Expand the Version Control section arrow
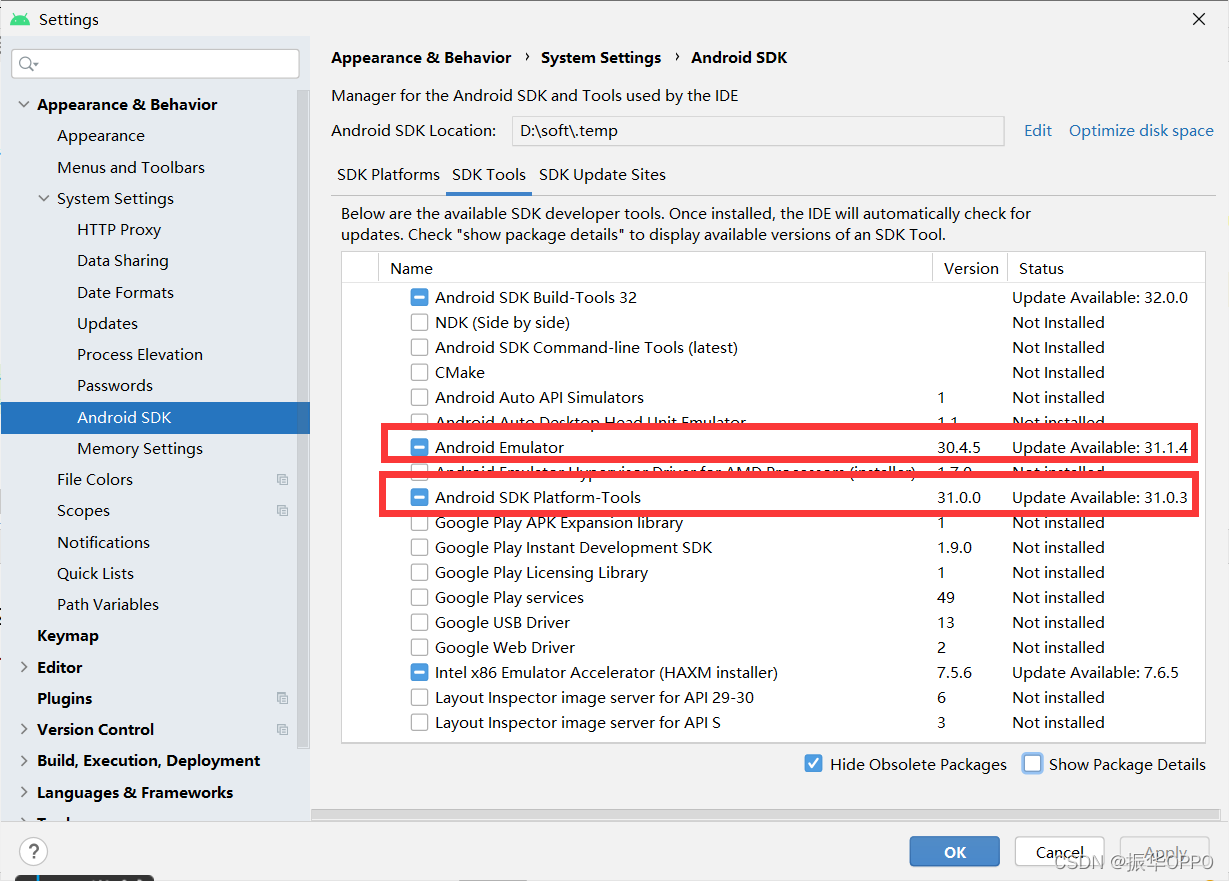Viewport: 1229px width, 881px height. 24,729
